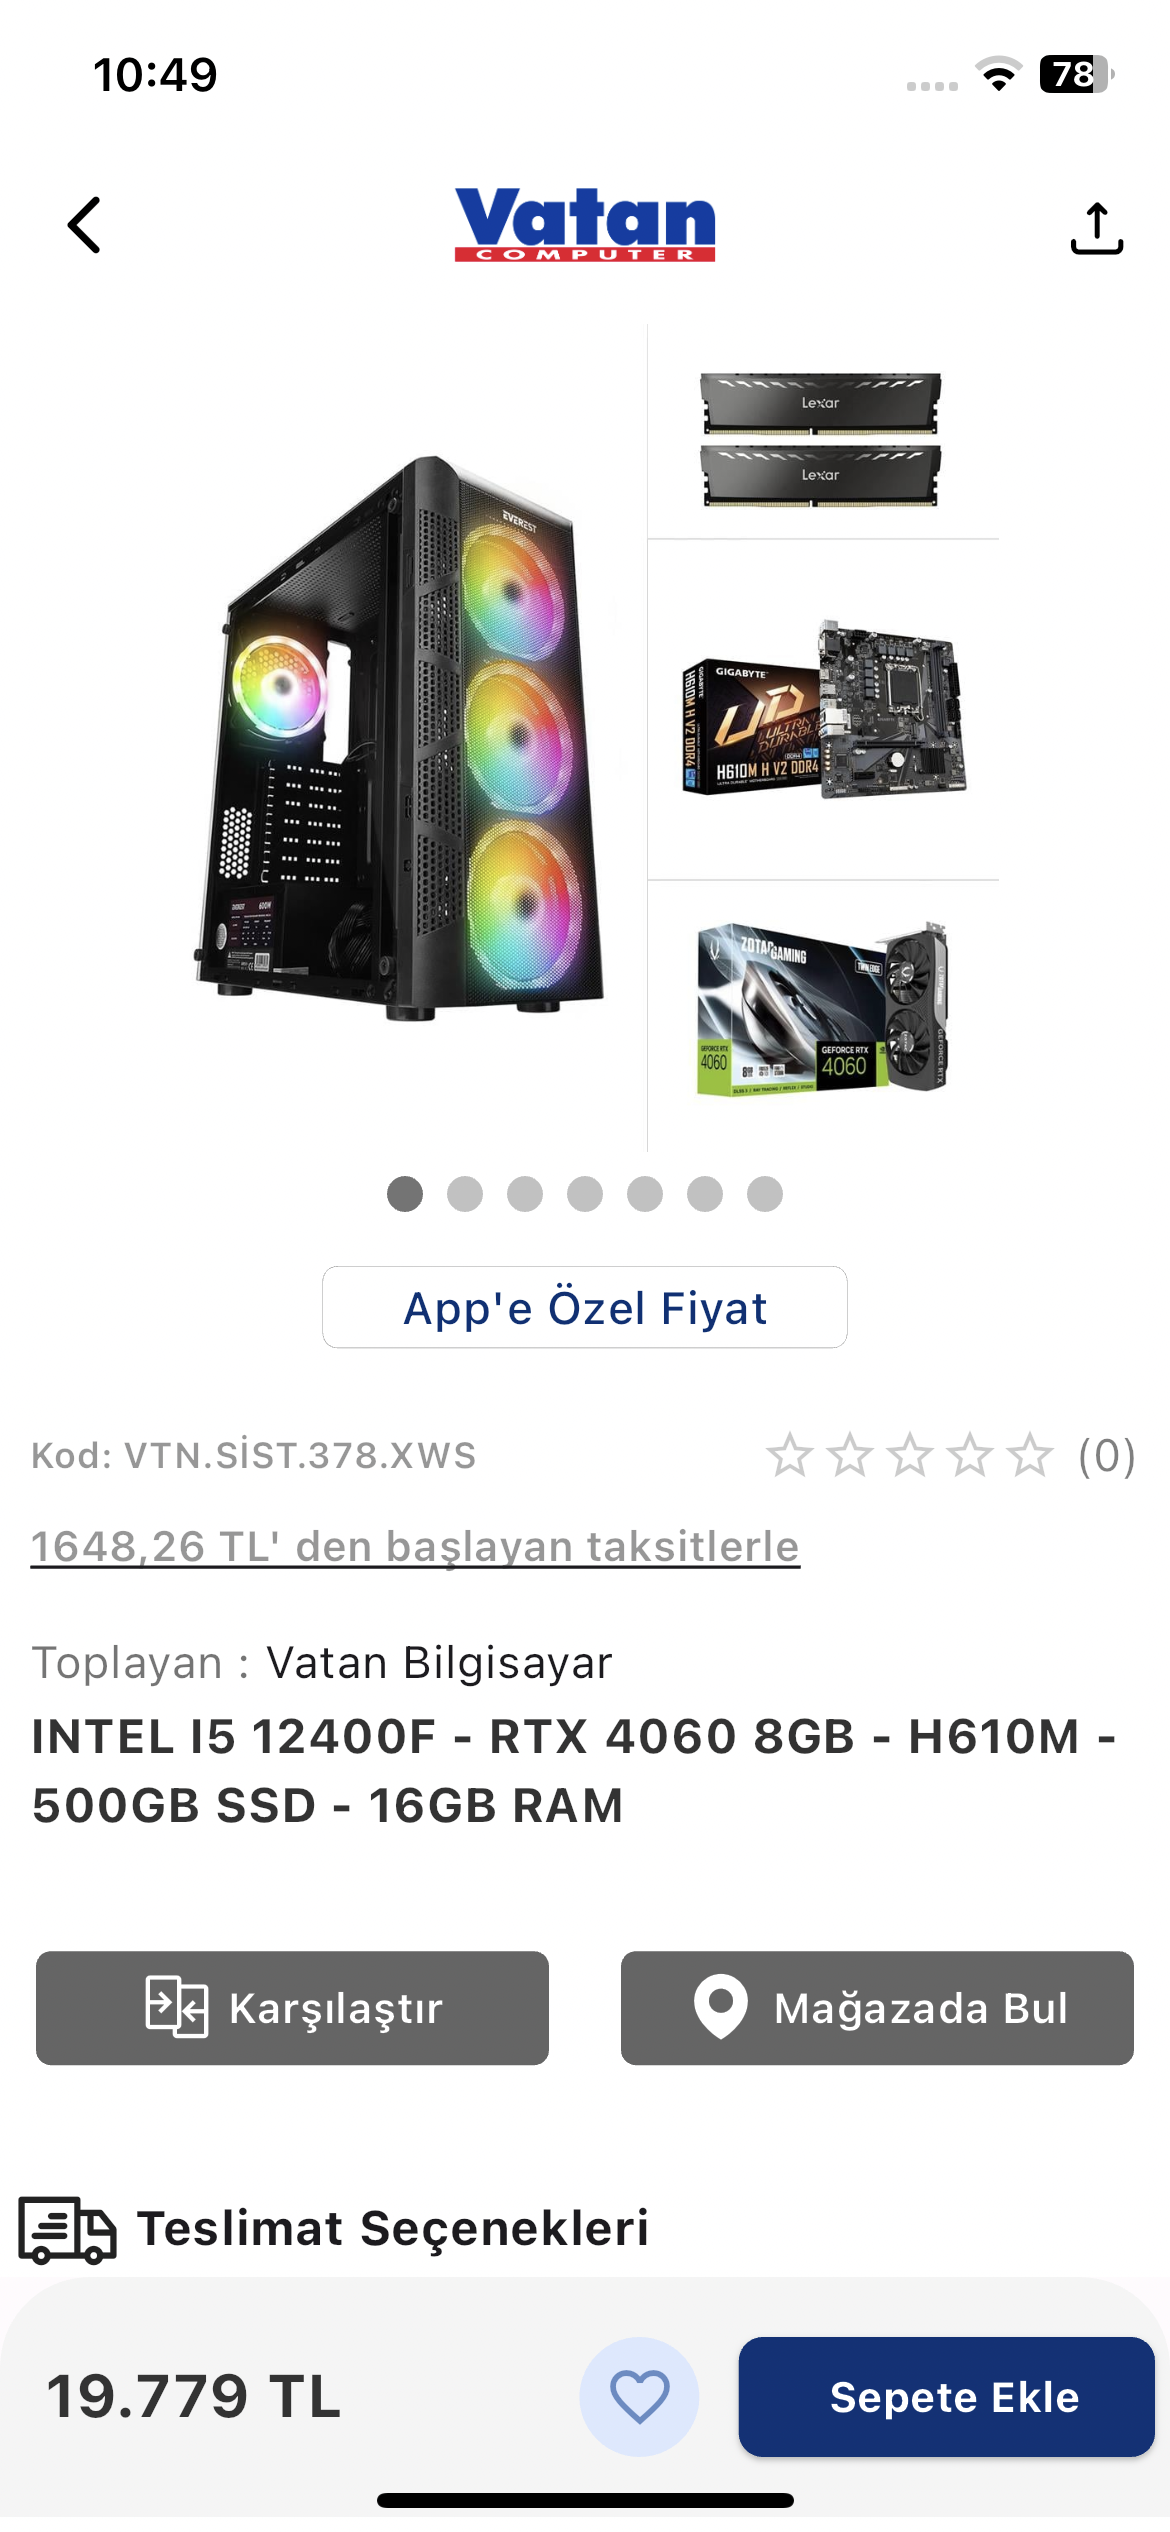Toggle the heart favorite icon
The image size is (1170, 2532).
point(639,2397)
